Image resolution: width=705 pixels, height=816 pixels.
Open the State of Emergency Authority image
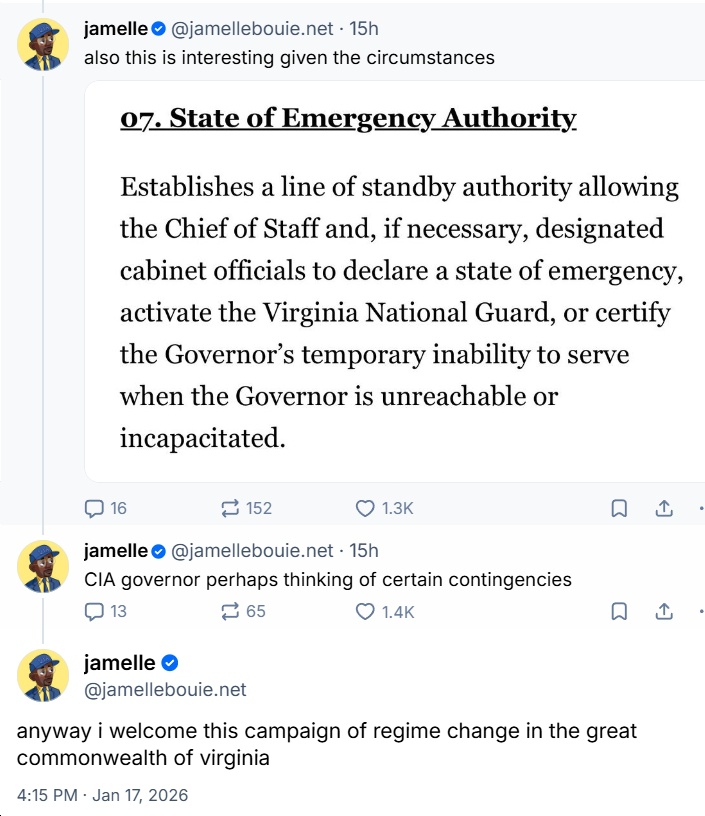tap(394, 282)
